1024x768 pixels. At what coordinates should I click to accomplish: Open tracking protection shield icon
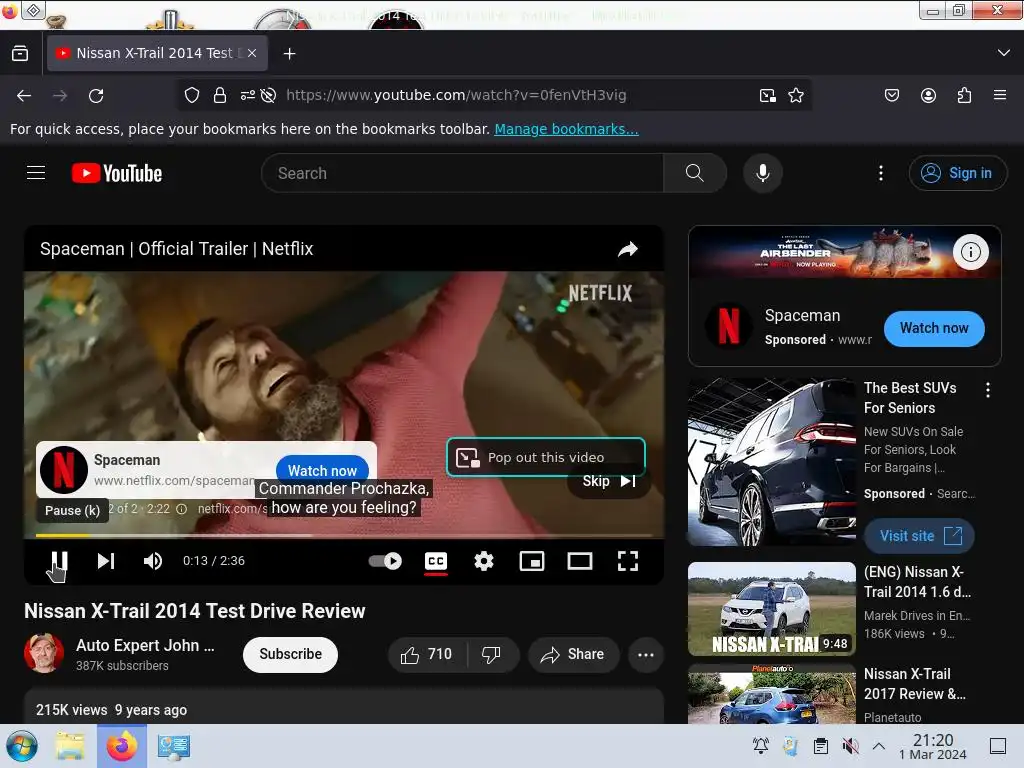[191, 95]
